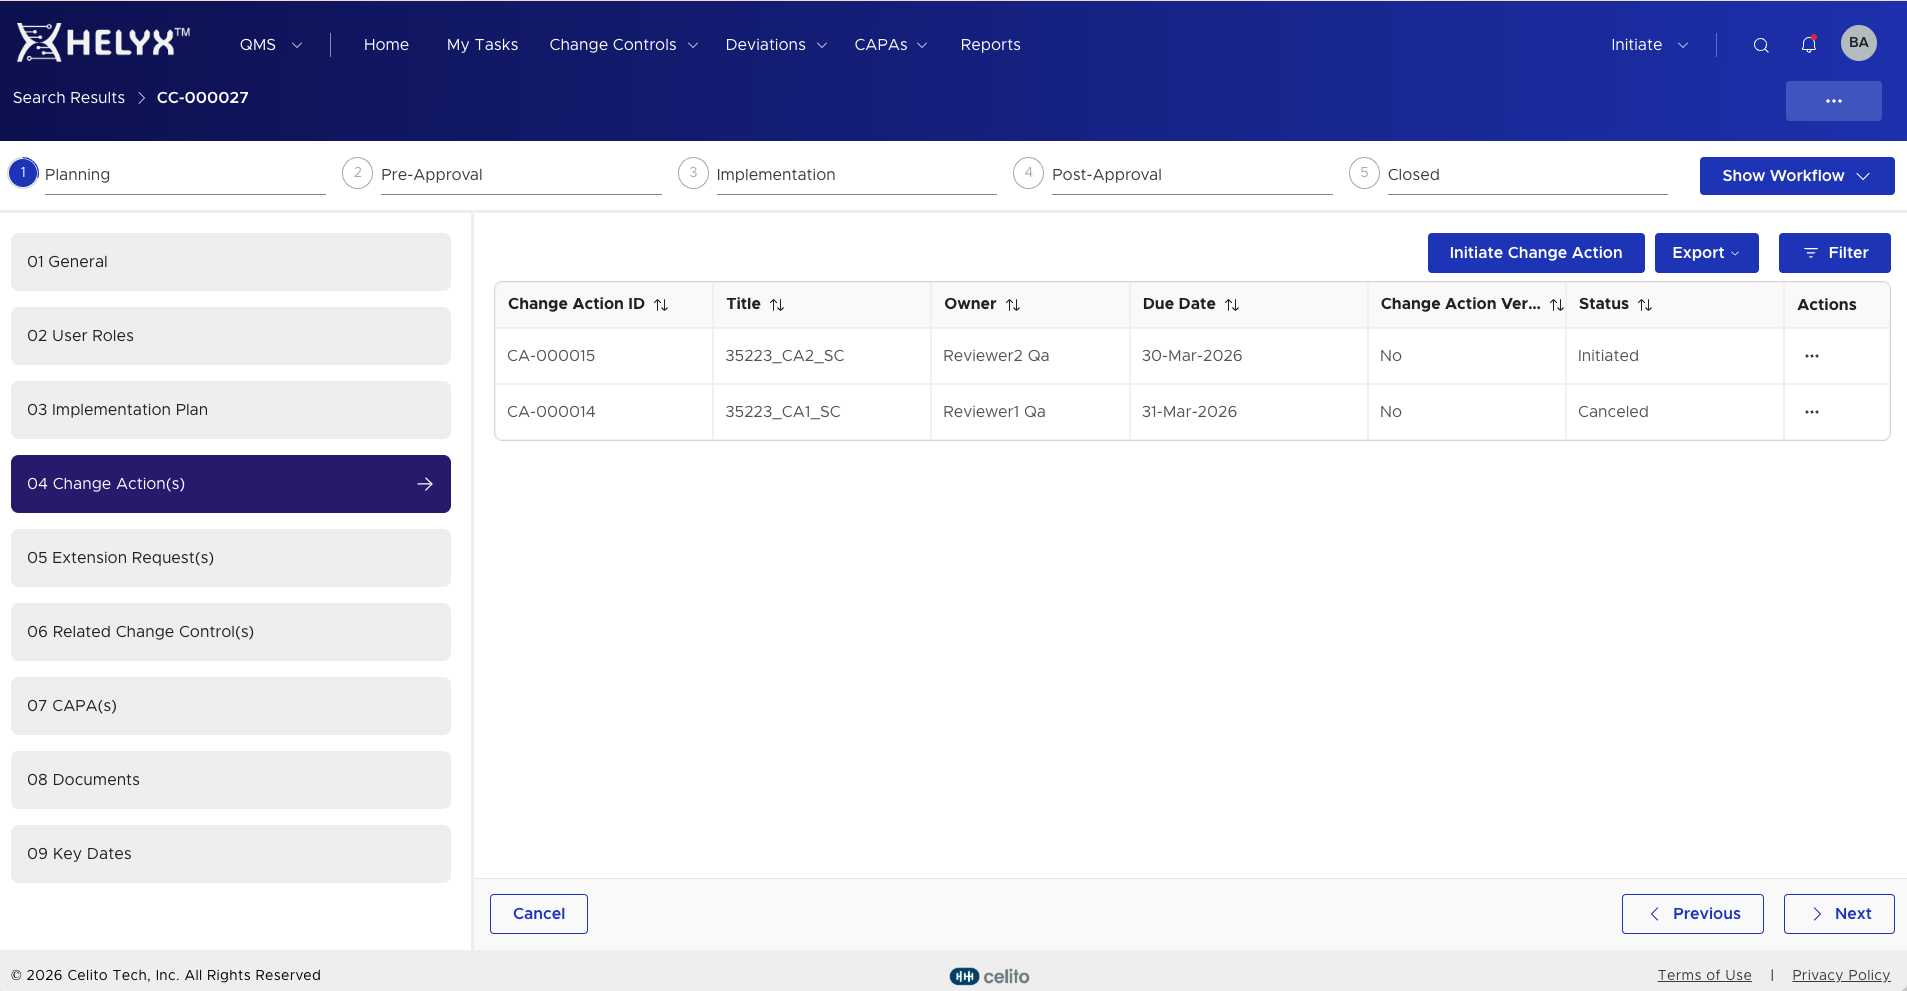Click CC-000027 breadcrumb
This screenshot has width=1907, height=991.
coord(203,98)
